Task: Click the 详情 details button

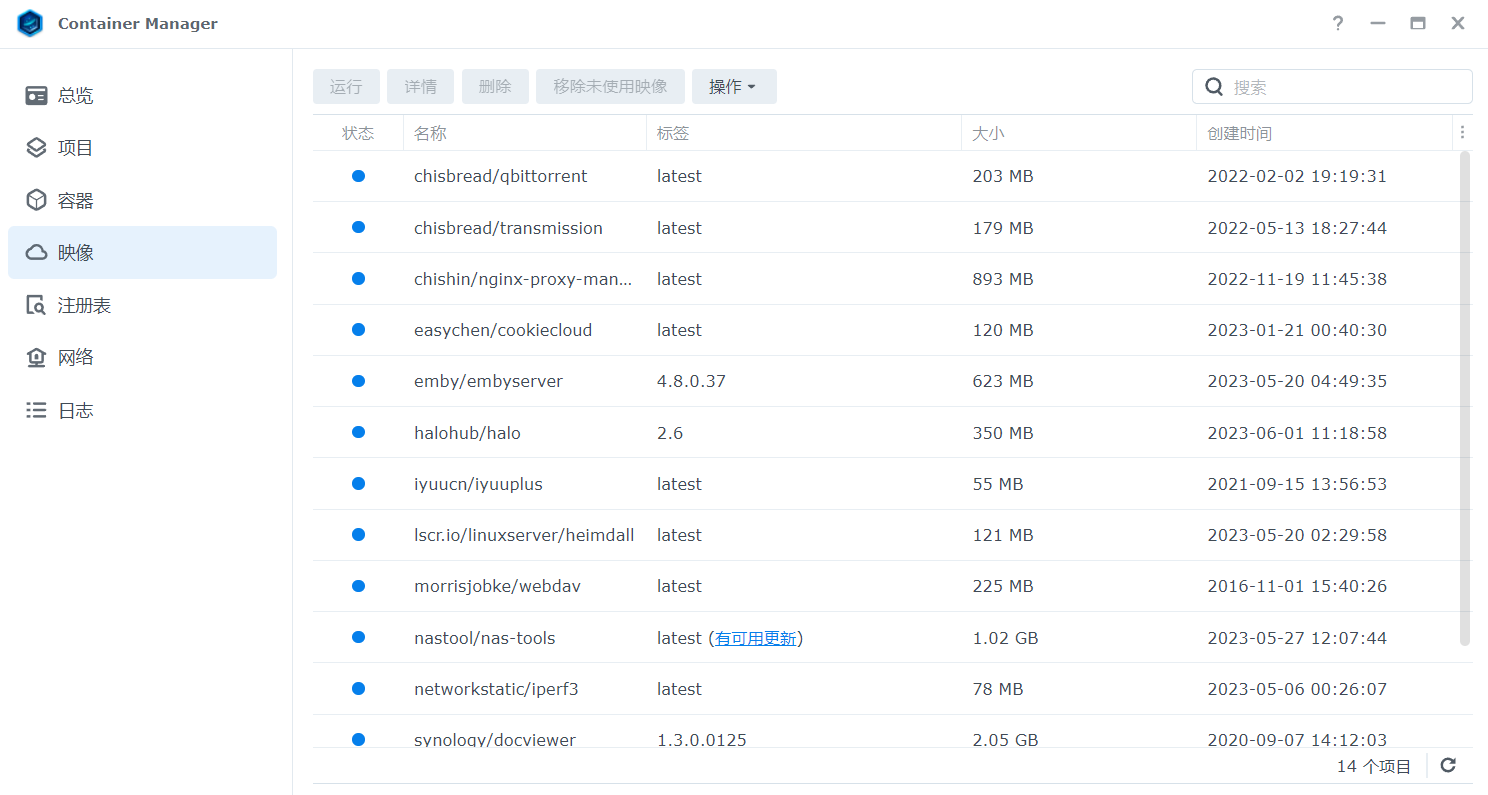Action: point(420,87)
